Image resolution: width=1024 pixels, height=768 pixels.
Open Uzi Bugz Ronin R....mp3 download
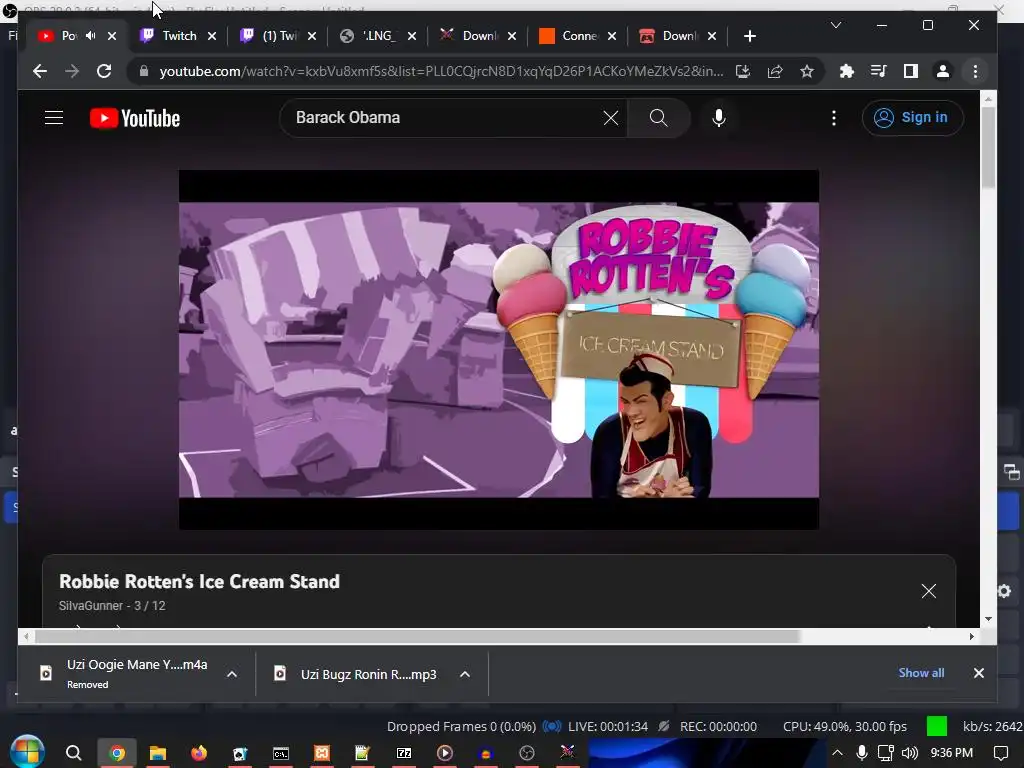click(369, 674)
